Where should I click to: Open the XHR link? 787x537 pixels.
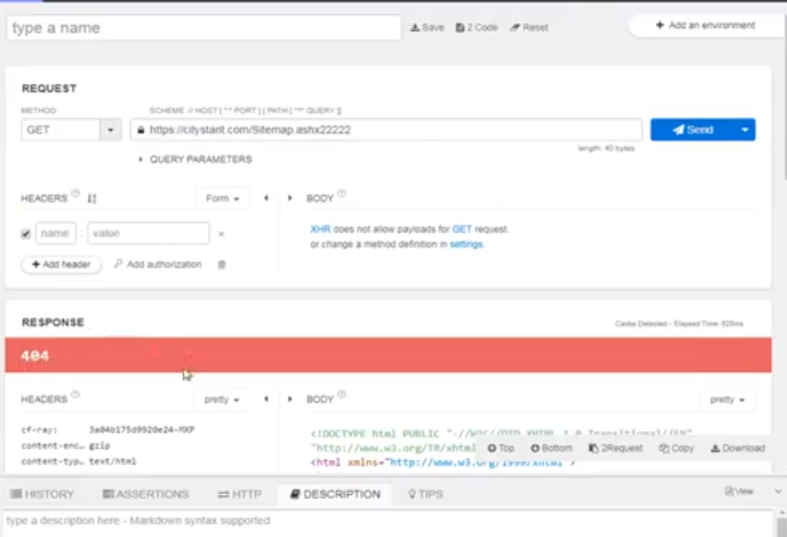[320, 229]
